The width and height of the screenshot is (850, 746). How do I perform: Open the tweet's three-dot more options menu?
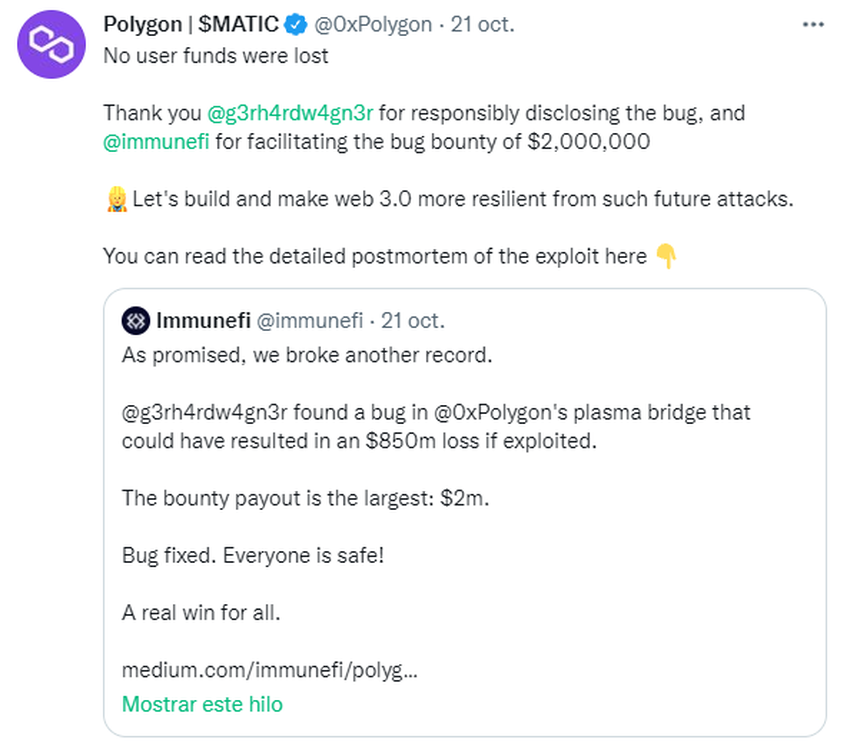(x=813, y=25)
